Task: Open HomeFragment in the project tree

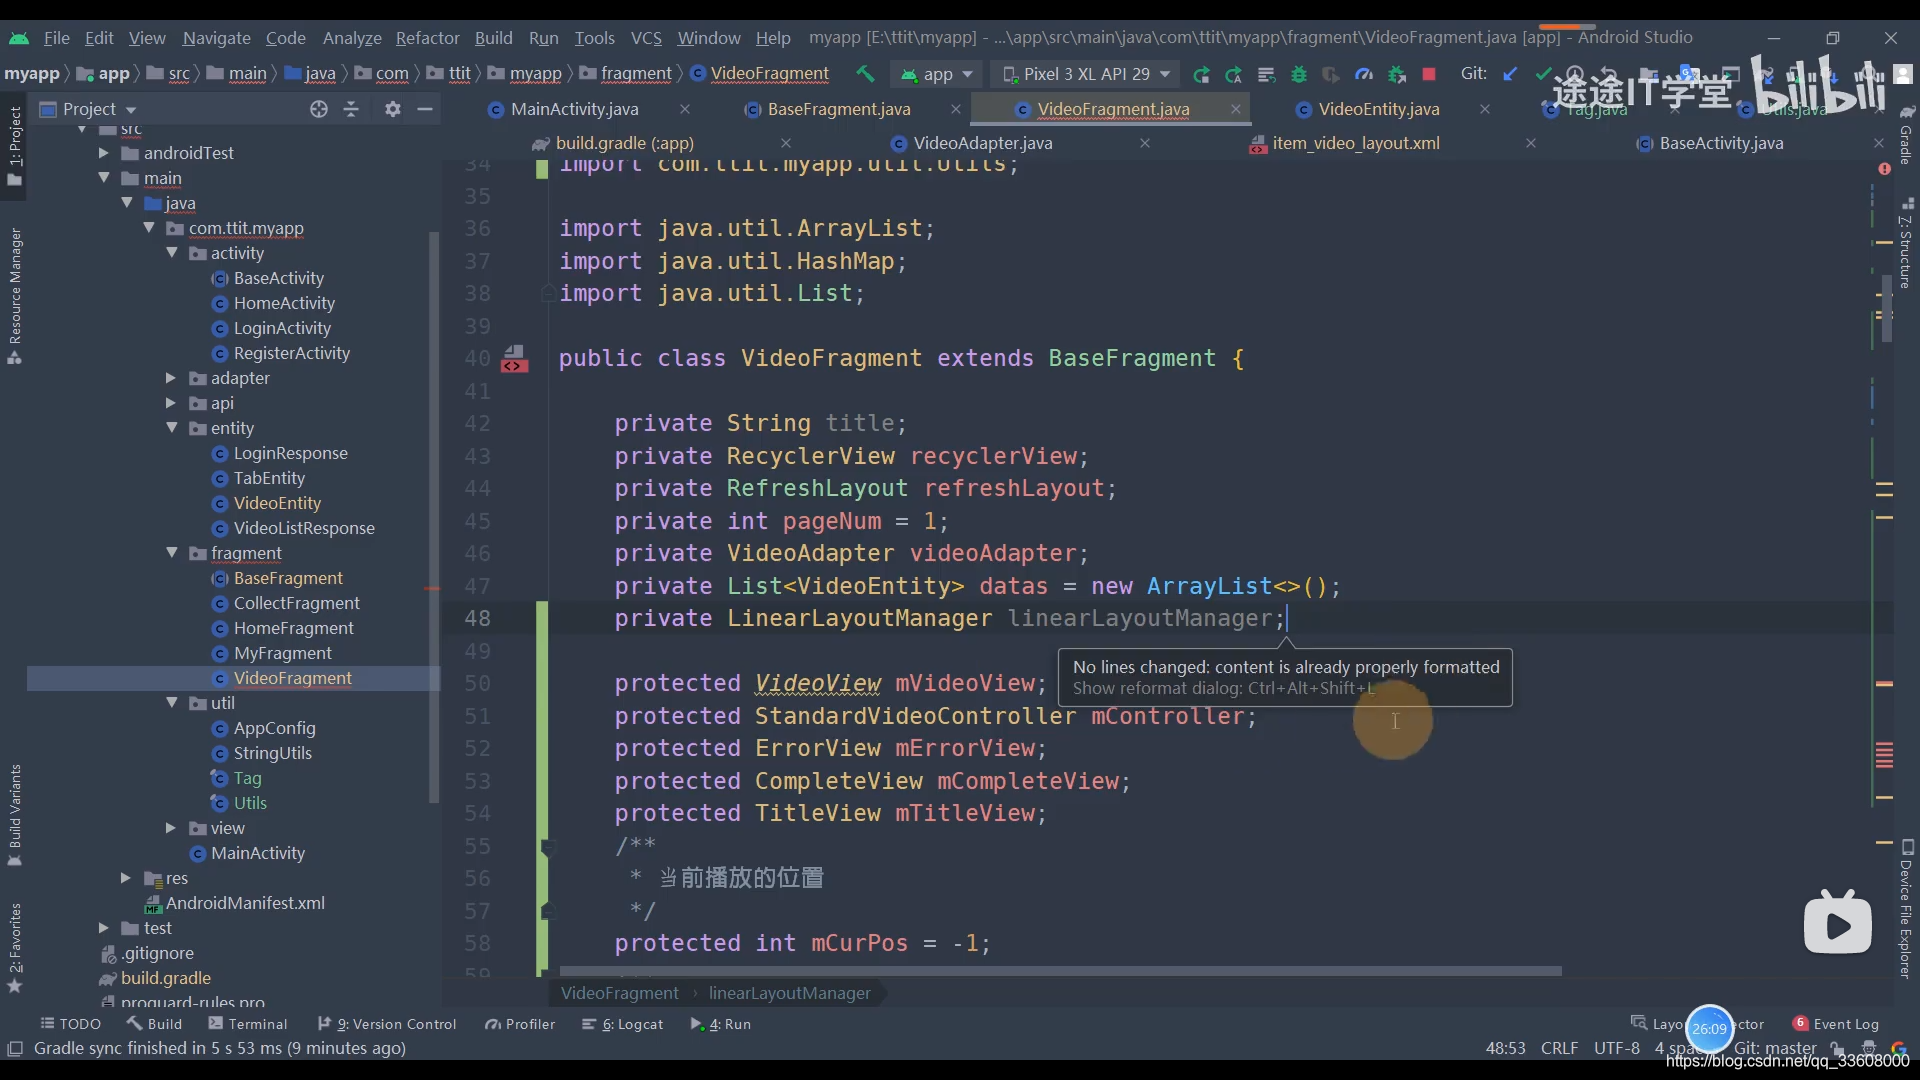Action: pyautogui.click(x=293, y=628)
